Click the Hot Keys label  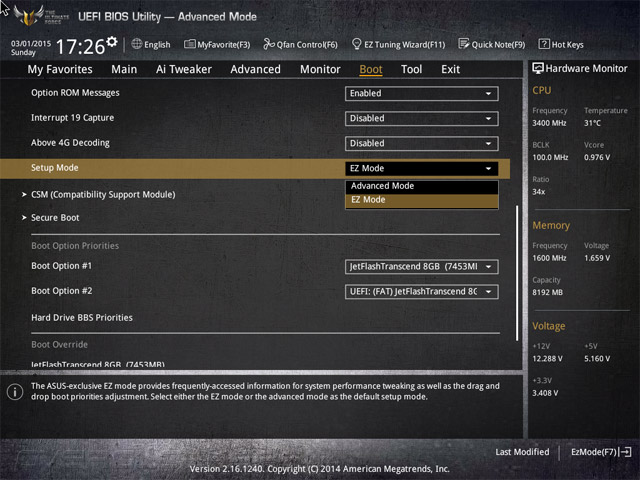tap(568, 44)
